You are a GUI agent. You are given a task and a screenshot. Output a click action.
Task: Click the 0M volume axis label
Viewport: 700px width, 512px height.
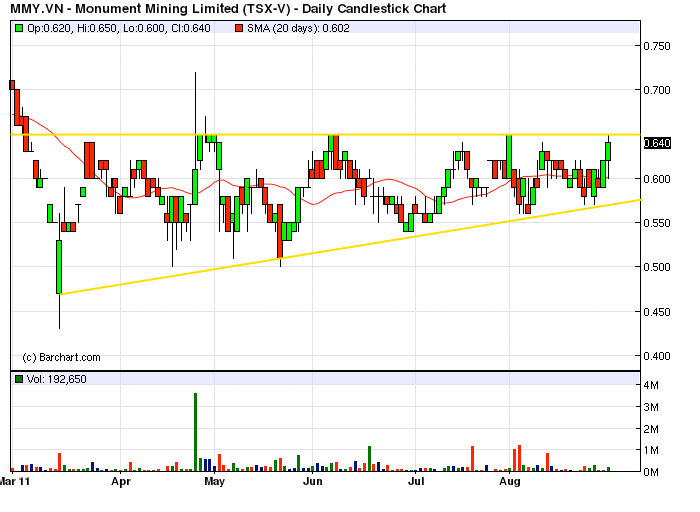click(651, 472)
